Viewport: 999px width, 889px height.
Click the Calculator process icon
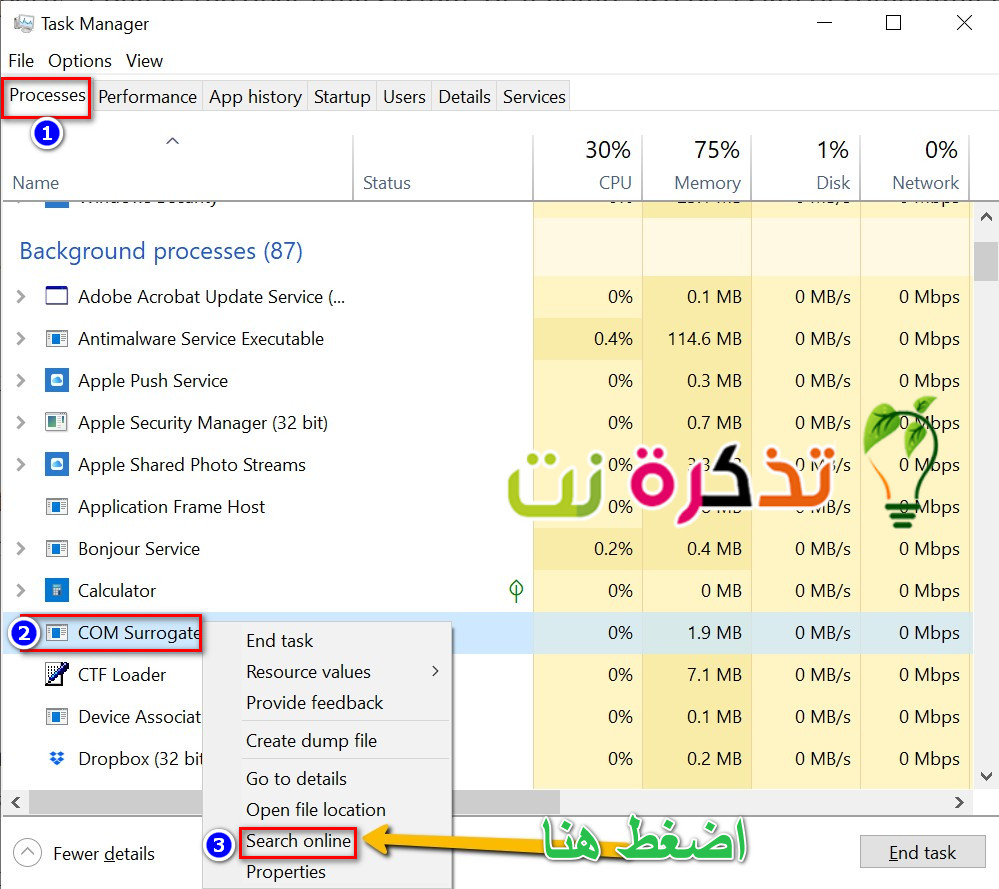[x=57, y=591]
